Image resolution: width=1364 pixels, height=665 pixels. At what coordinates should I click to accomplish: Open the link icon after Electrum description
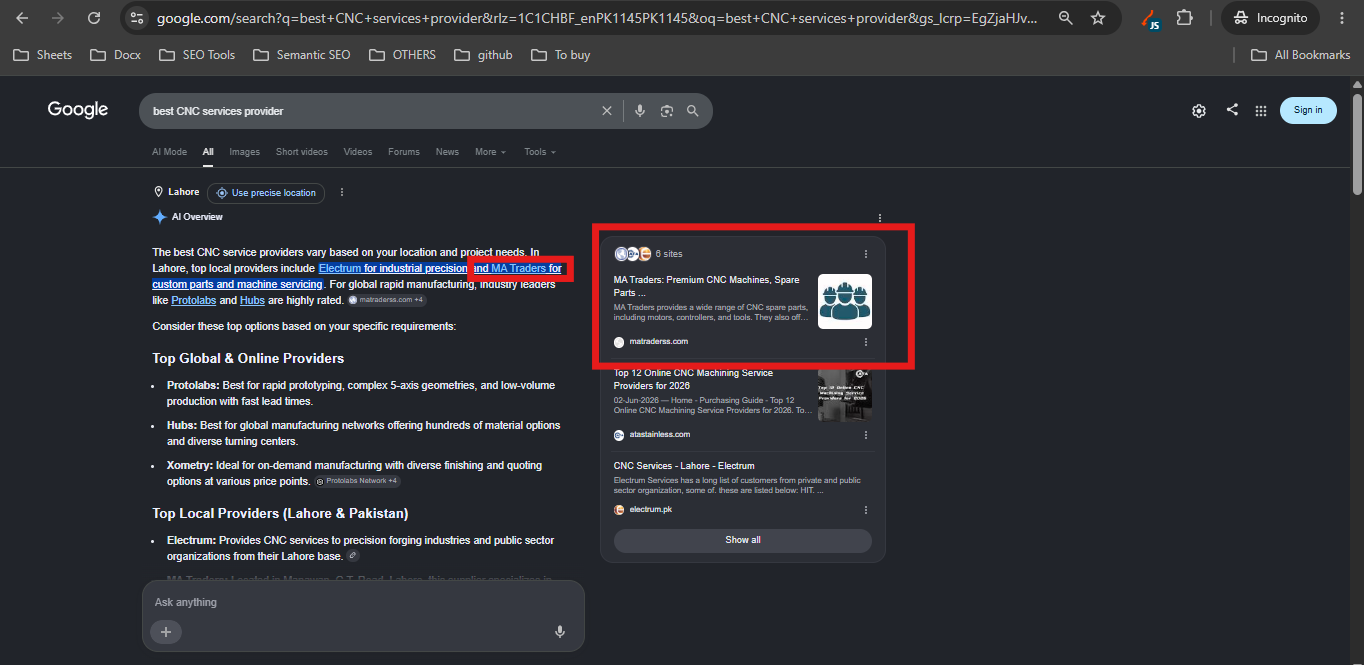(353, 556)
